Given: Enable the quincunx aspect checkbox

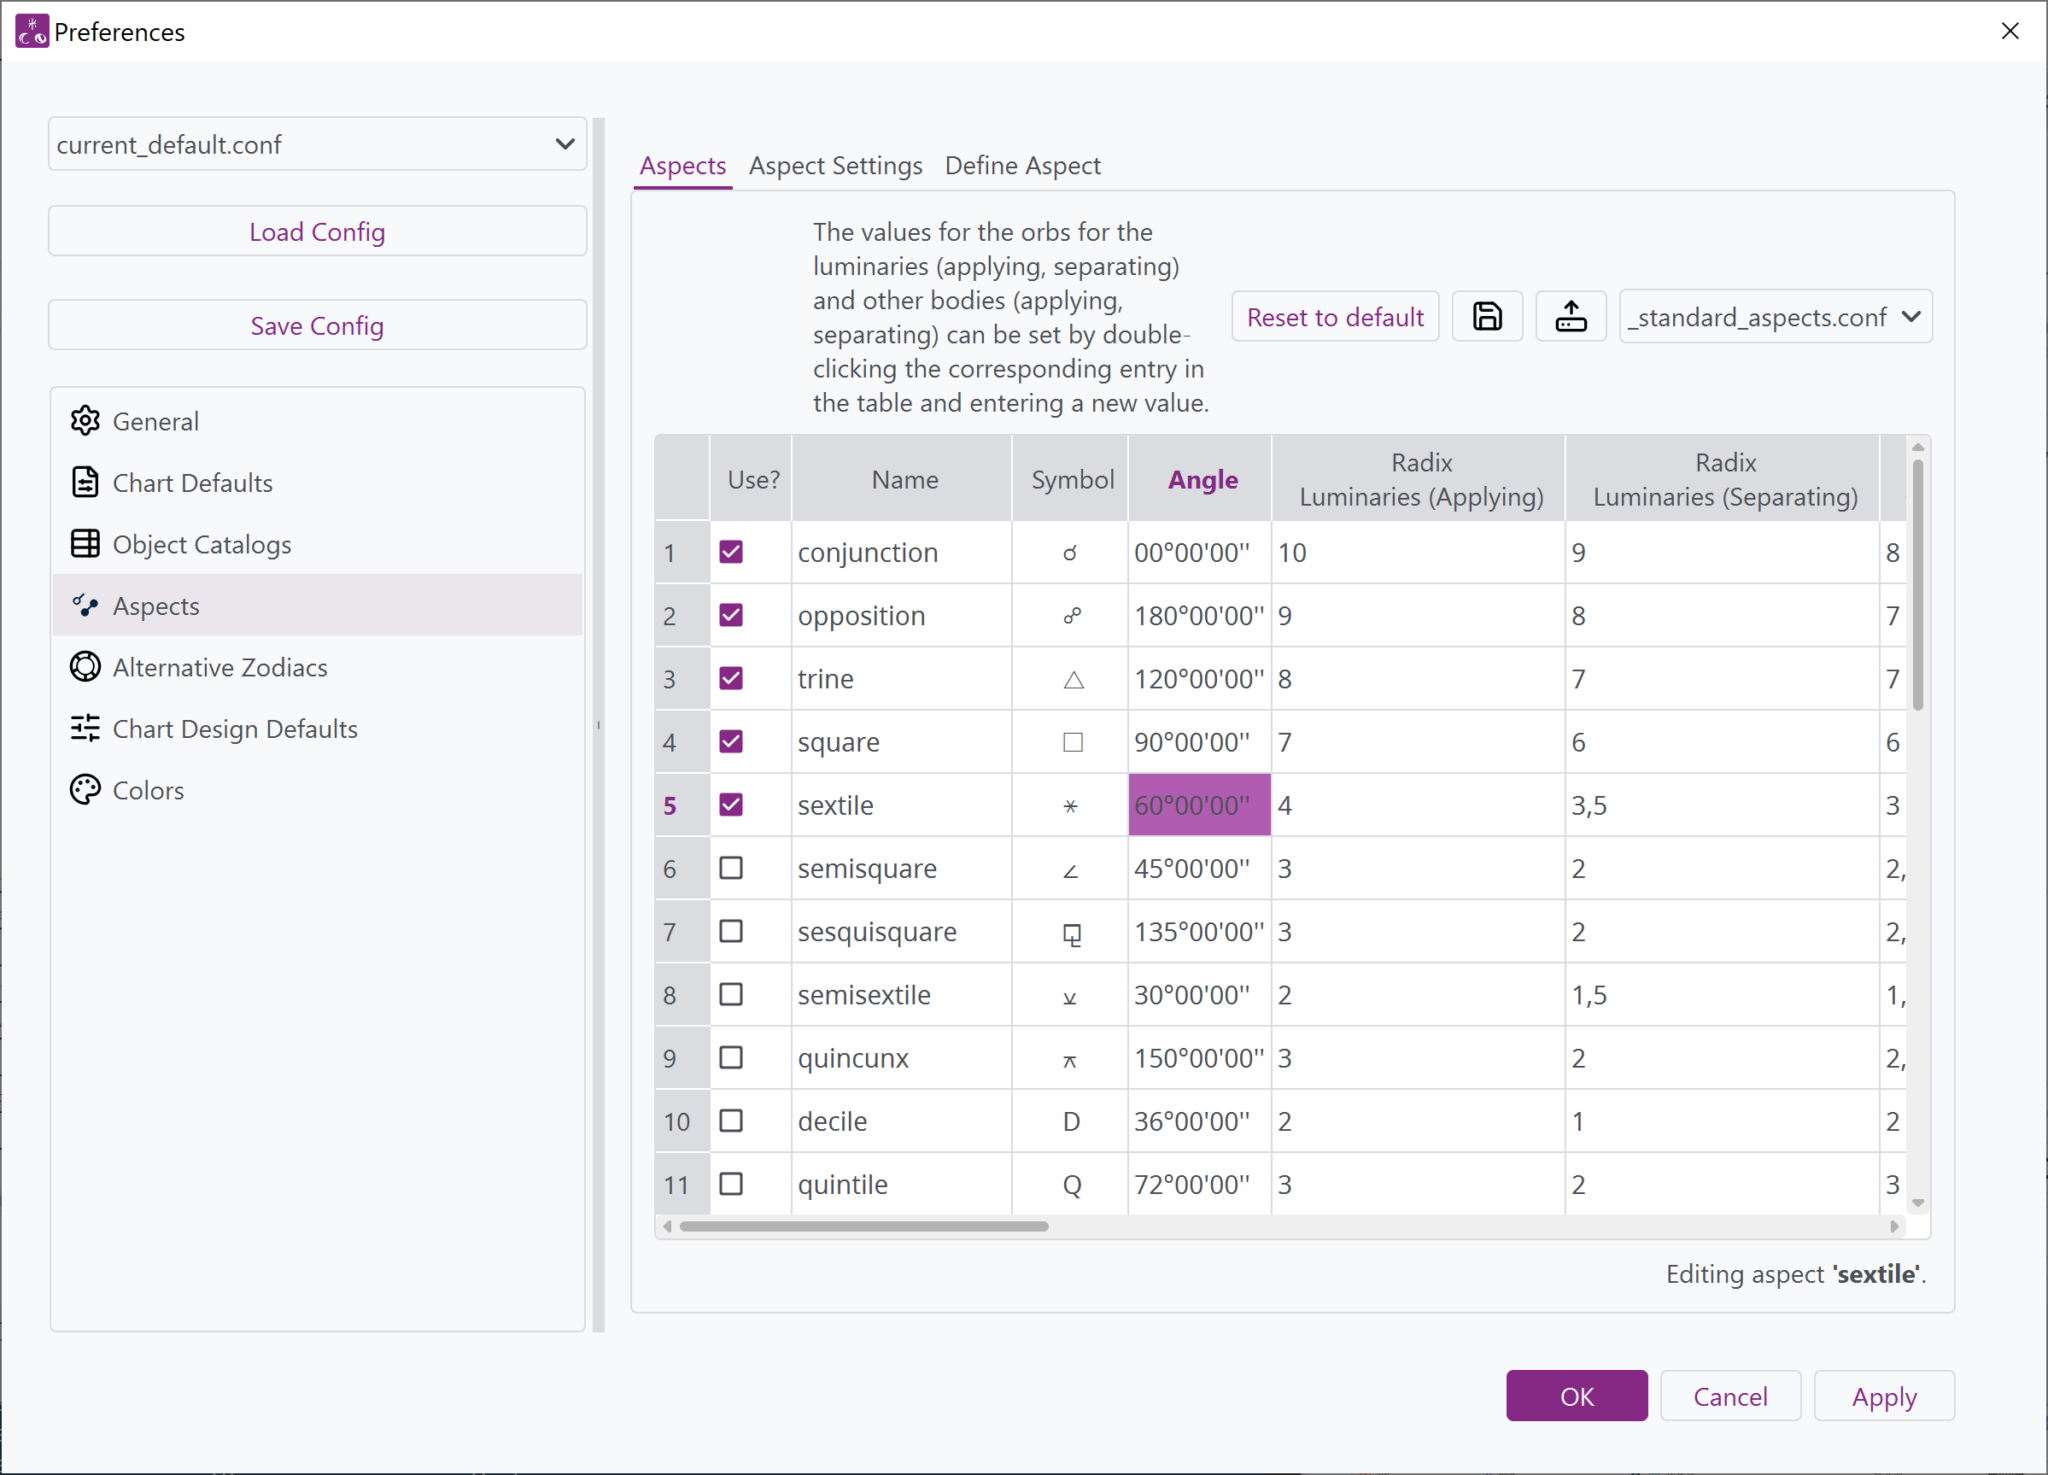Looking at the screenshot, I should click(731, 1058).
